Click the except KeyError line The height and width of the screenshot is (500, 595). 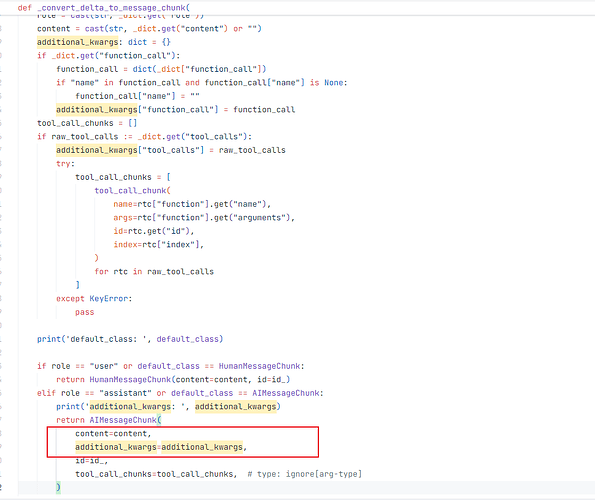tap(94, 299)
